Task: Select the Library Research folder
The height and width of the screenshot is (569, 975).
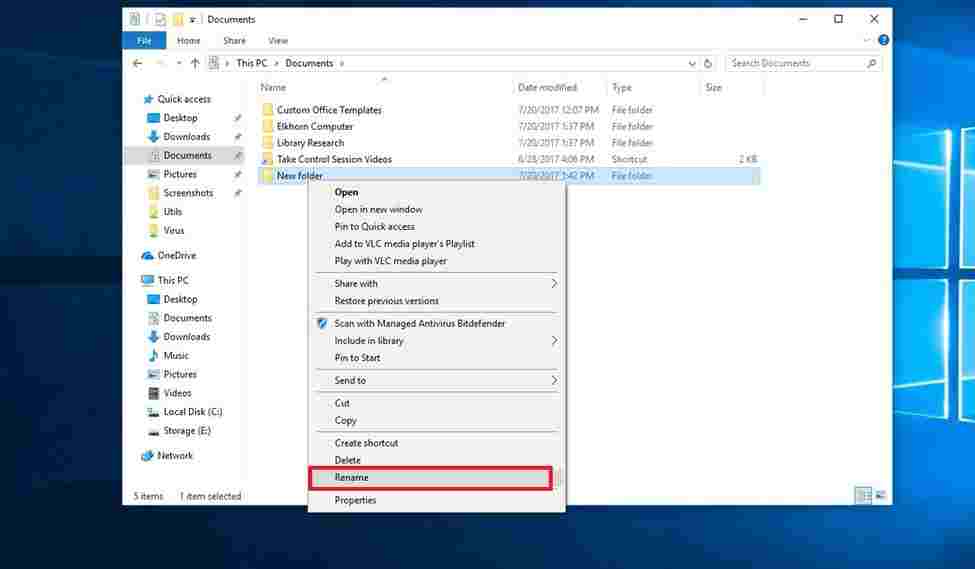Action: tap(310, 142)
